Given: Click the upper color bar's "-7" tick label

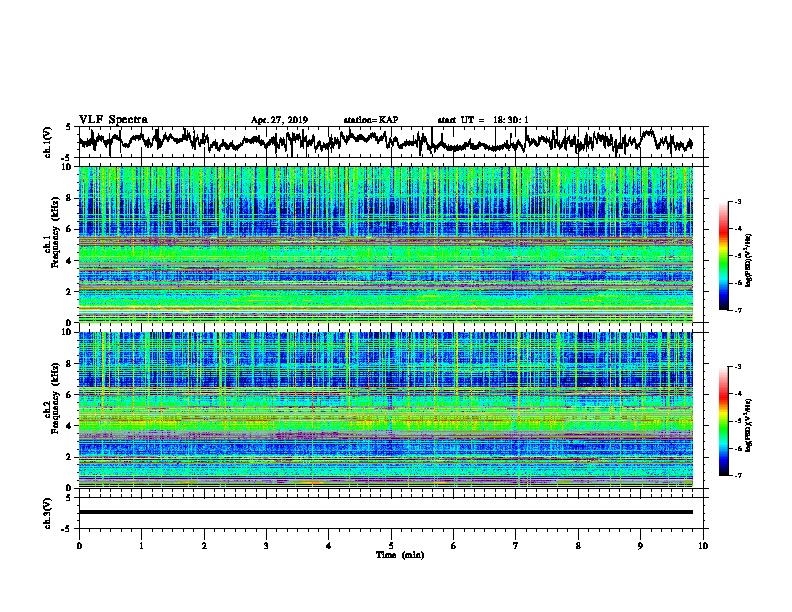Looking at the screenshot, I should click(x=738, y=310).
